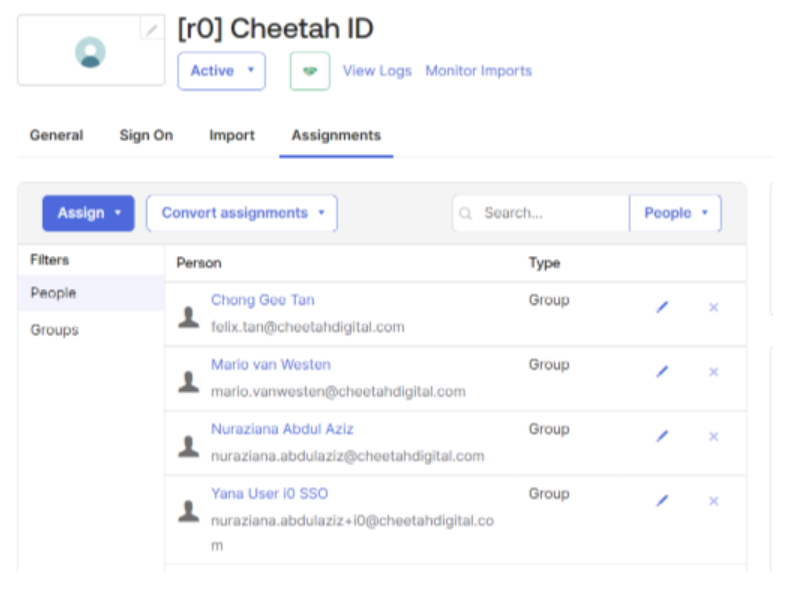Select Groups filter in sidebar
The width and height of the screenshot is (794, 592).
coord(54,330)
